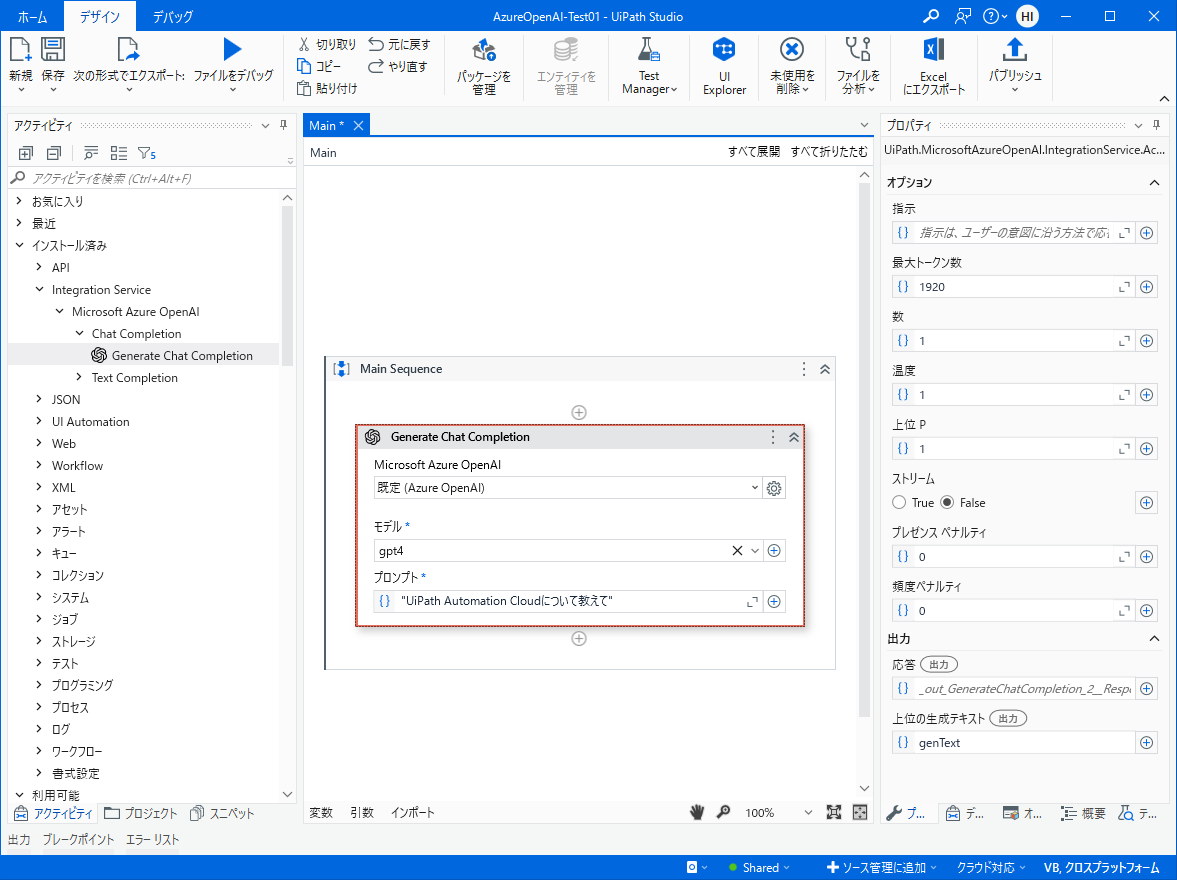Open Main Sequence options menu
This screenshot has width=1177, height=880.
pos(804,369)
